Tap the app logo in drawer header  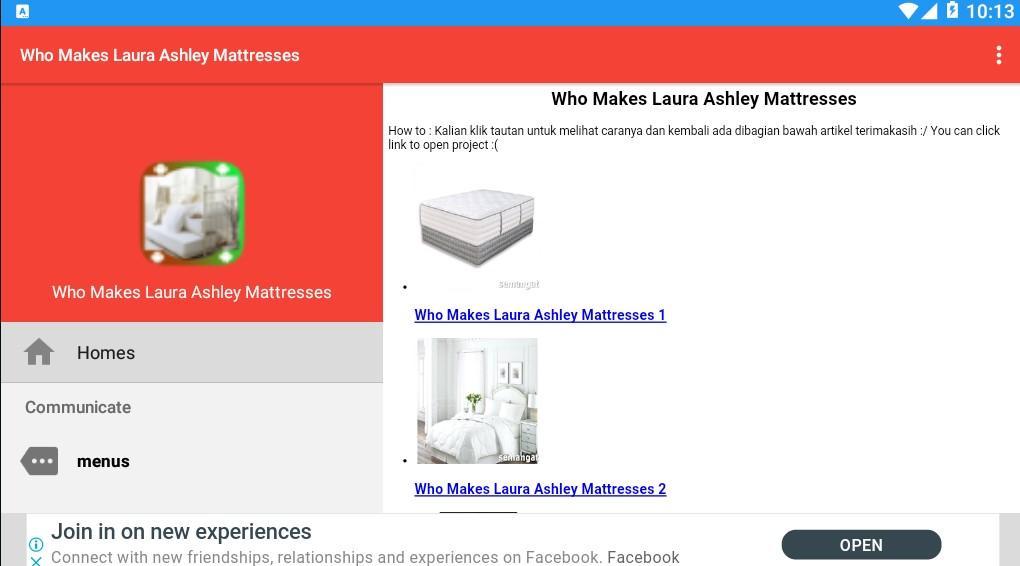(x=193, y=213)
